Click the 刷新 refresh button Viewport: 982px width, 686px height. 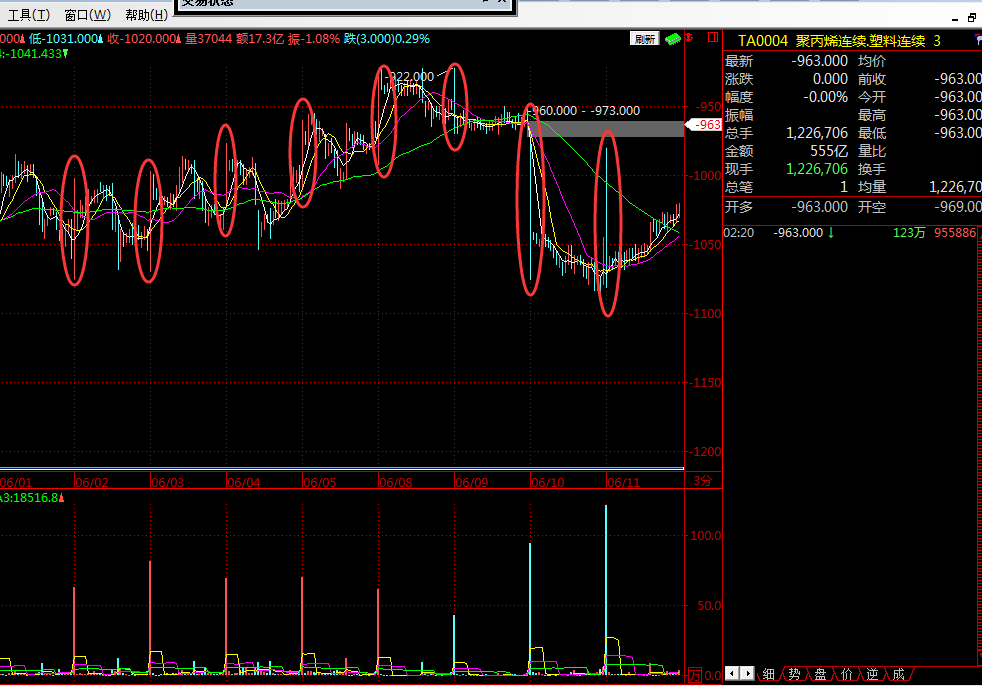(x=644, y=39)
